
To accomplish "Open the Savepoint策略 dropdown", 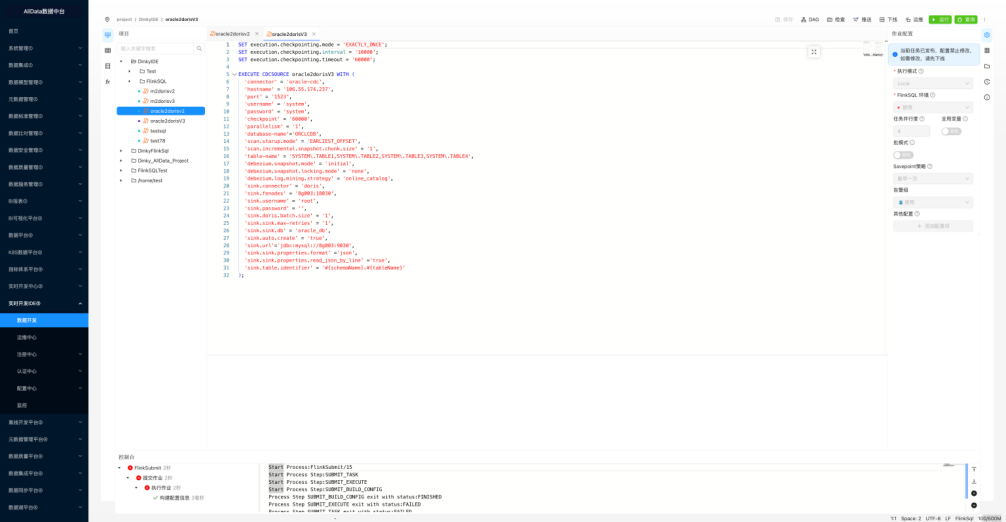I will pos(933,178).
